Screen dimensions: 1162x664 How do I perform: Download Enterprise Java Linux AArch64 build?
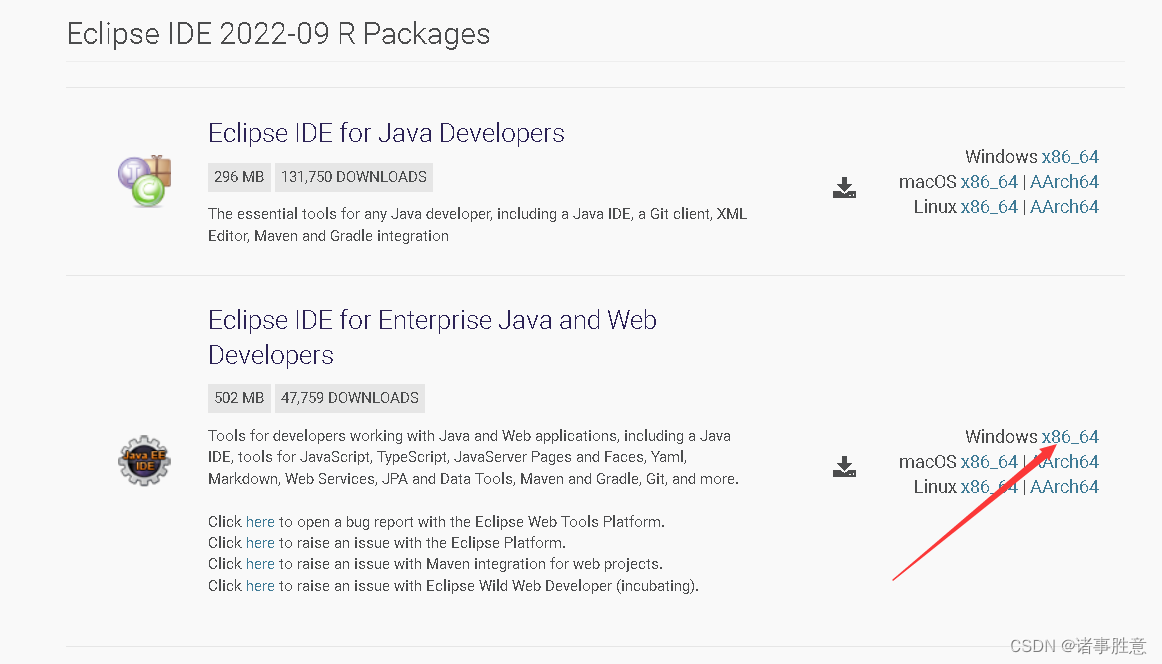1064,488
